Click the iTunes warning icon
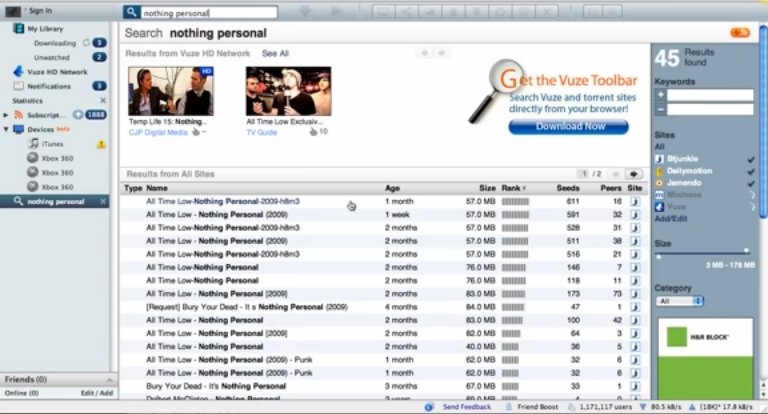The image size is (768, 414). (101, 144)
